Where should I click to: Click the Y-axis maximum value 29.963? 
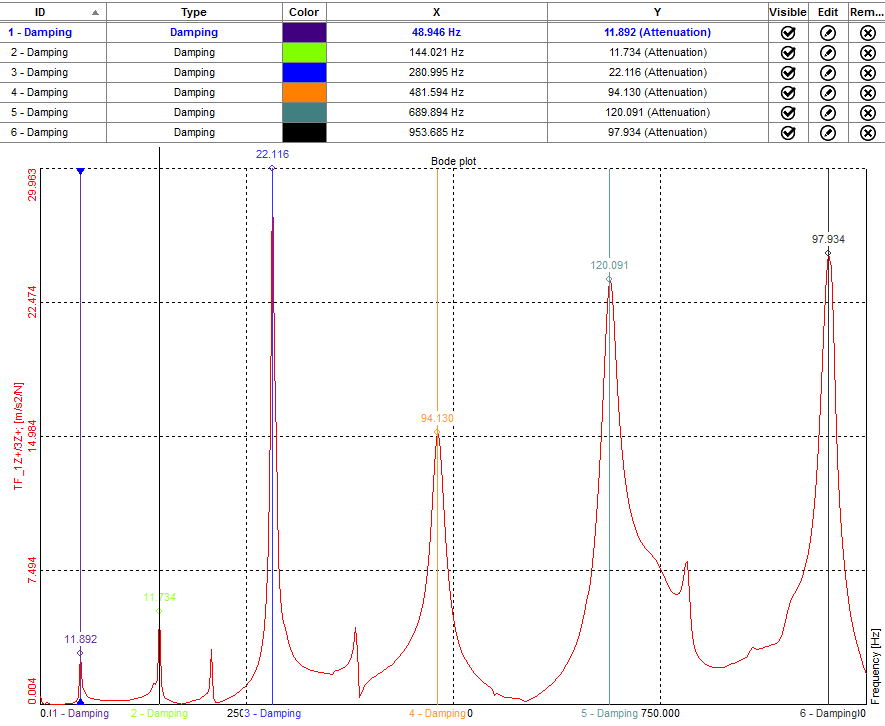[x=32, y=185]
